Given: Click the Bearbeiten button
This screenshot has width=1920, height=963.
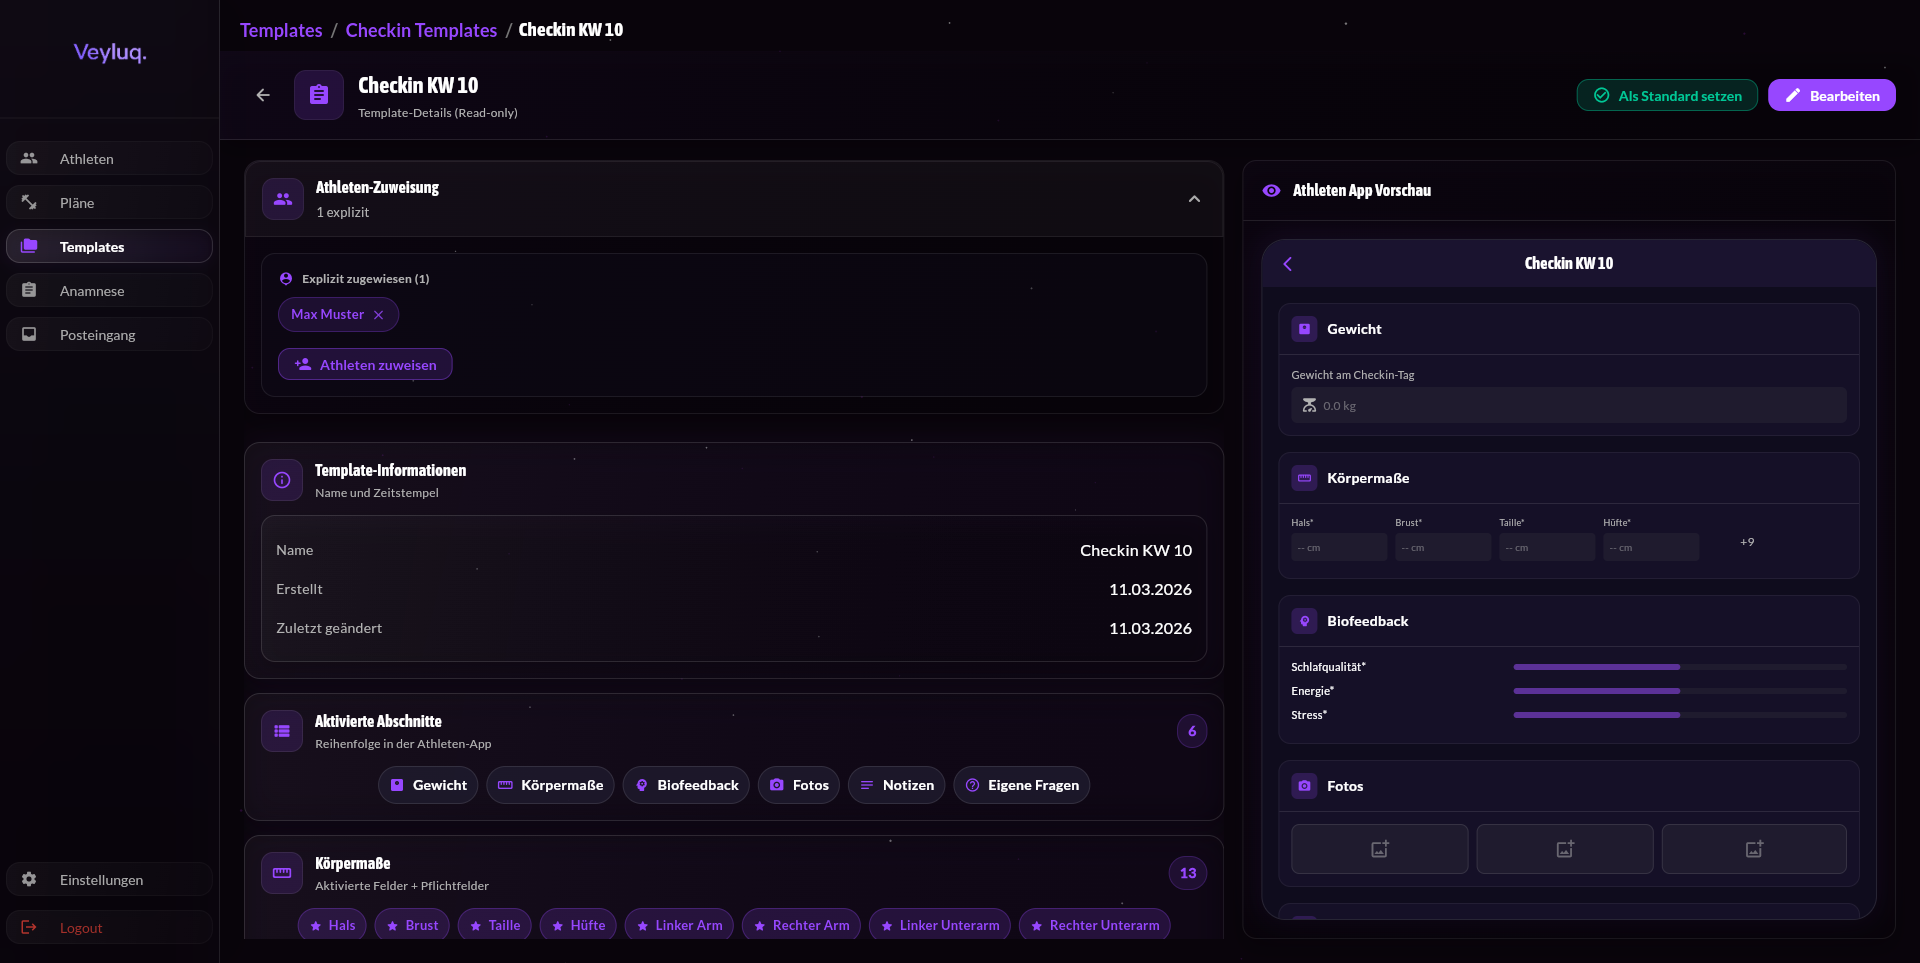Looking at the screenshot, I should 1831,96.
